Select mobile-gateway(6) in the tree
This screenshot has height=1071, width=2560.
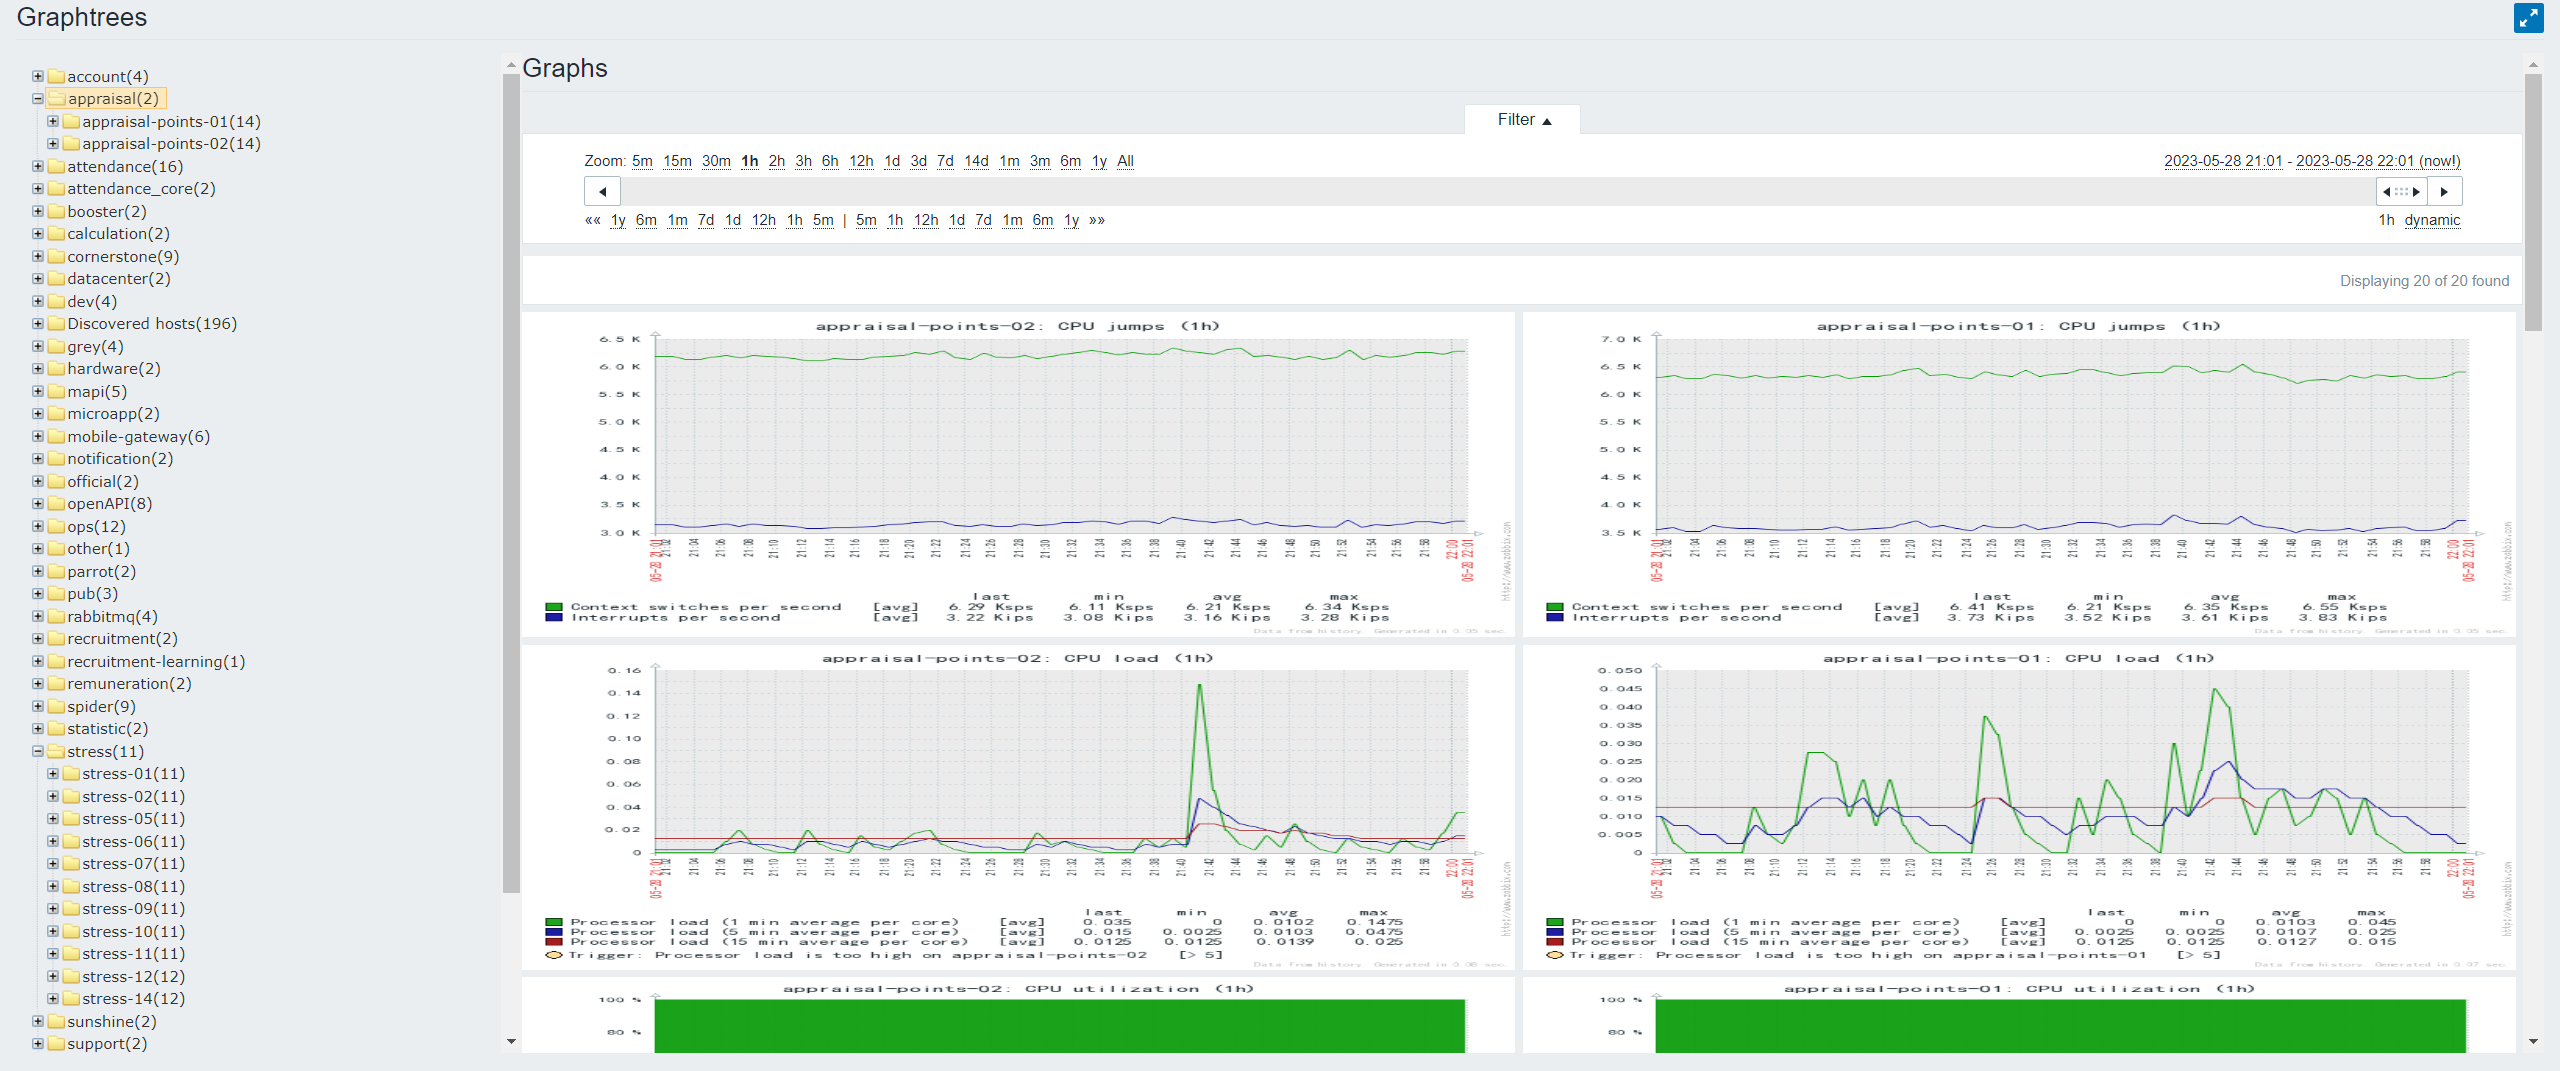click(x=138, y=436)
